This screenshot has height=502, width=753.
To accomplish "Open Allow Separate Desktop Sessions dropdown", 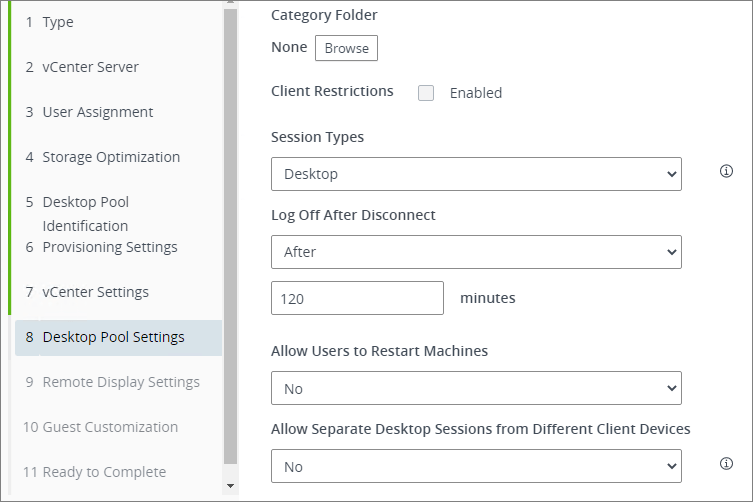I will point(476,466).
